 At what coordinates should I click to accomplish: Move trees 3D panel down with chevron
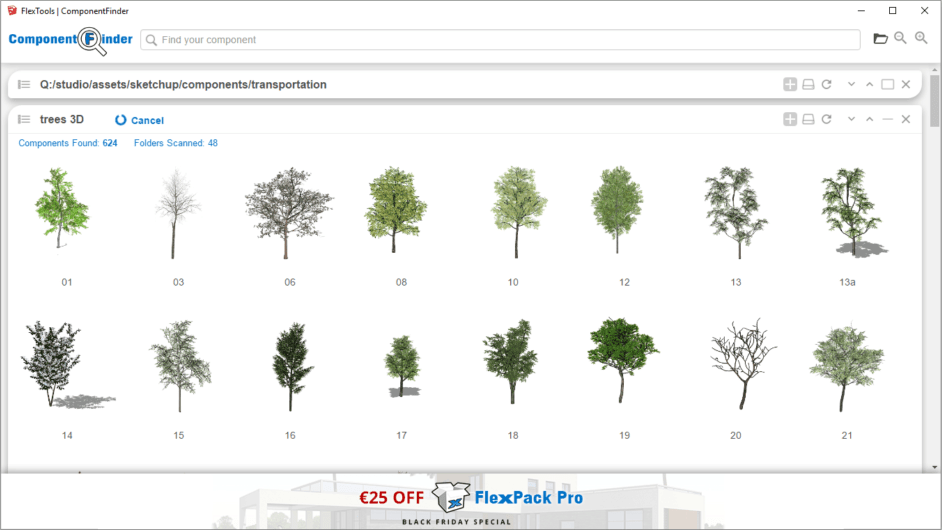point(851,120)
